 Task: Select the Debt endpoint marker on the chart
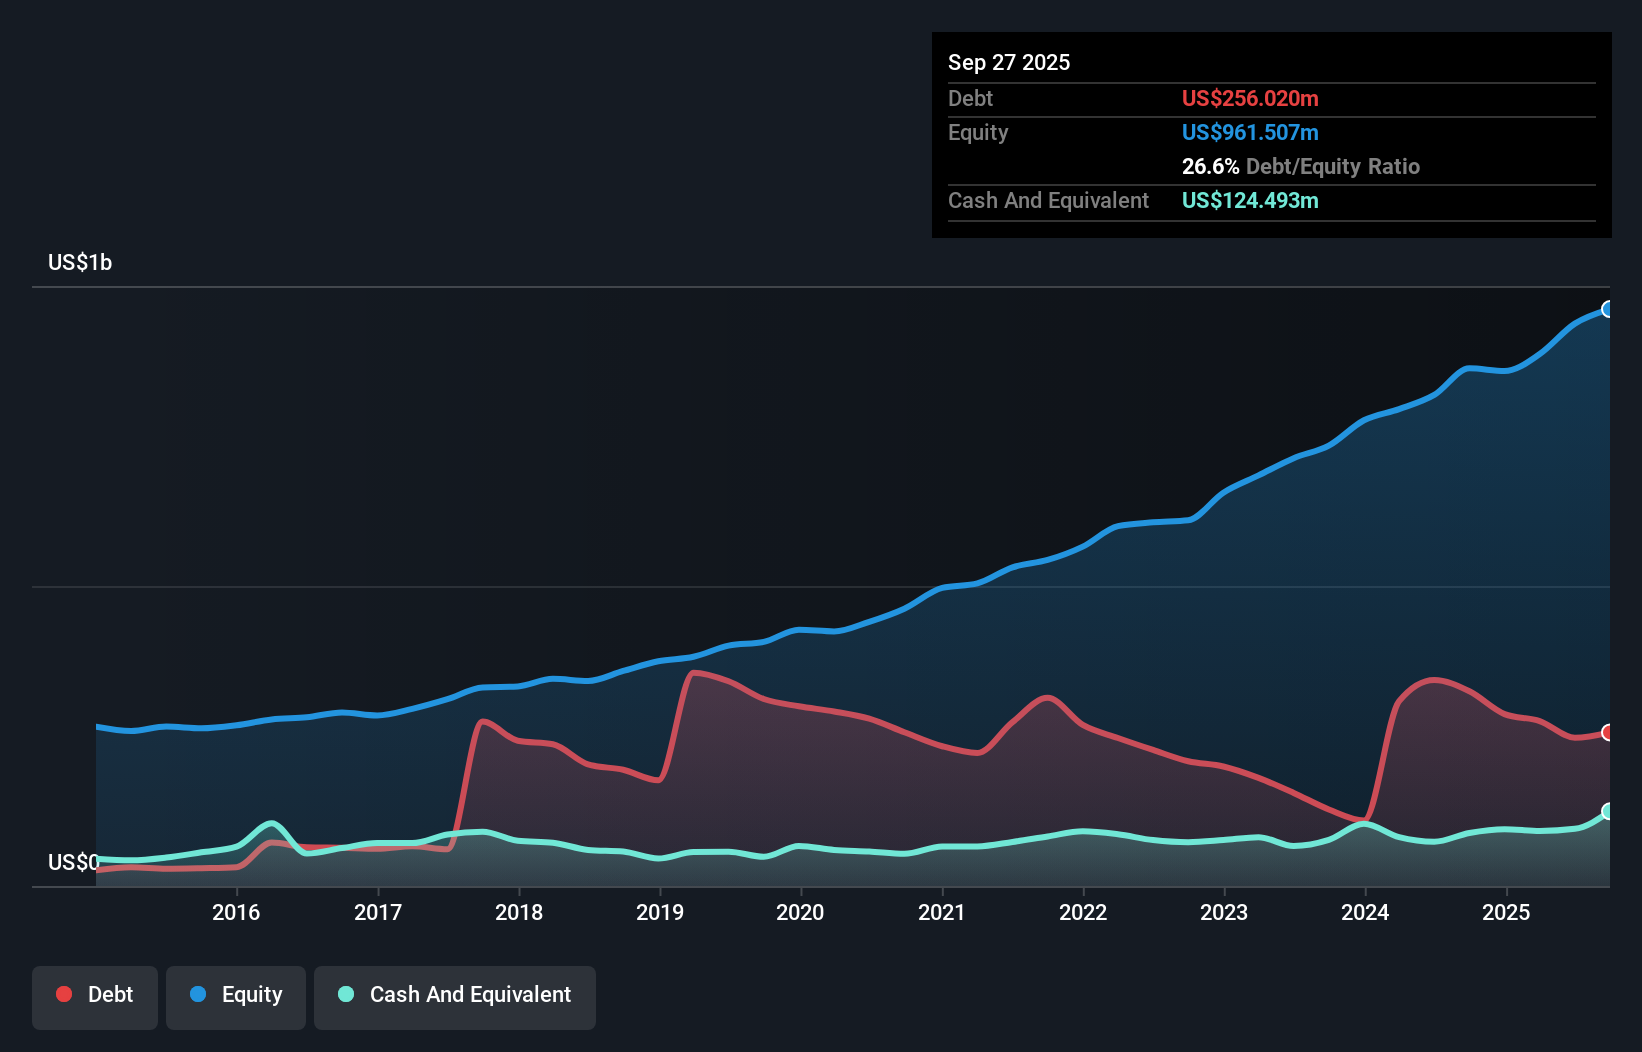[x=1607, y=734]
